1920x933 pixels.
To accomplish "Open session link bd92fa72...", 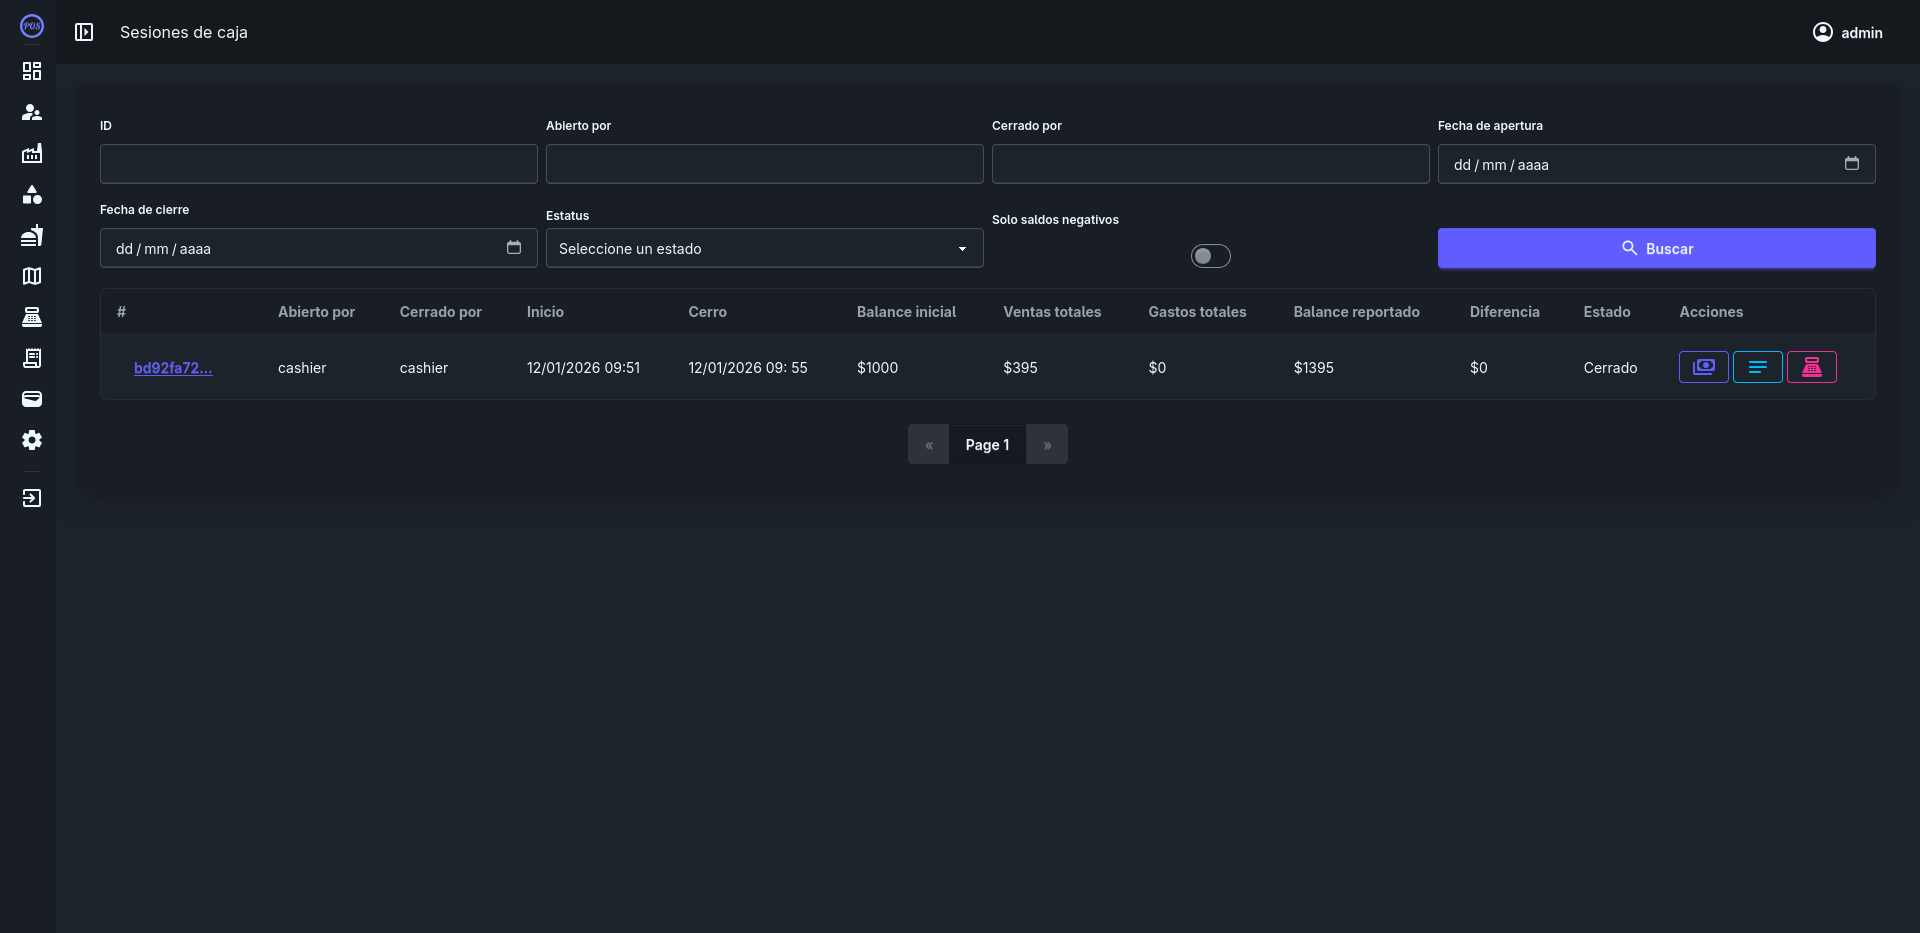I will (x=173, y=368).
